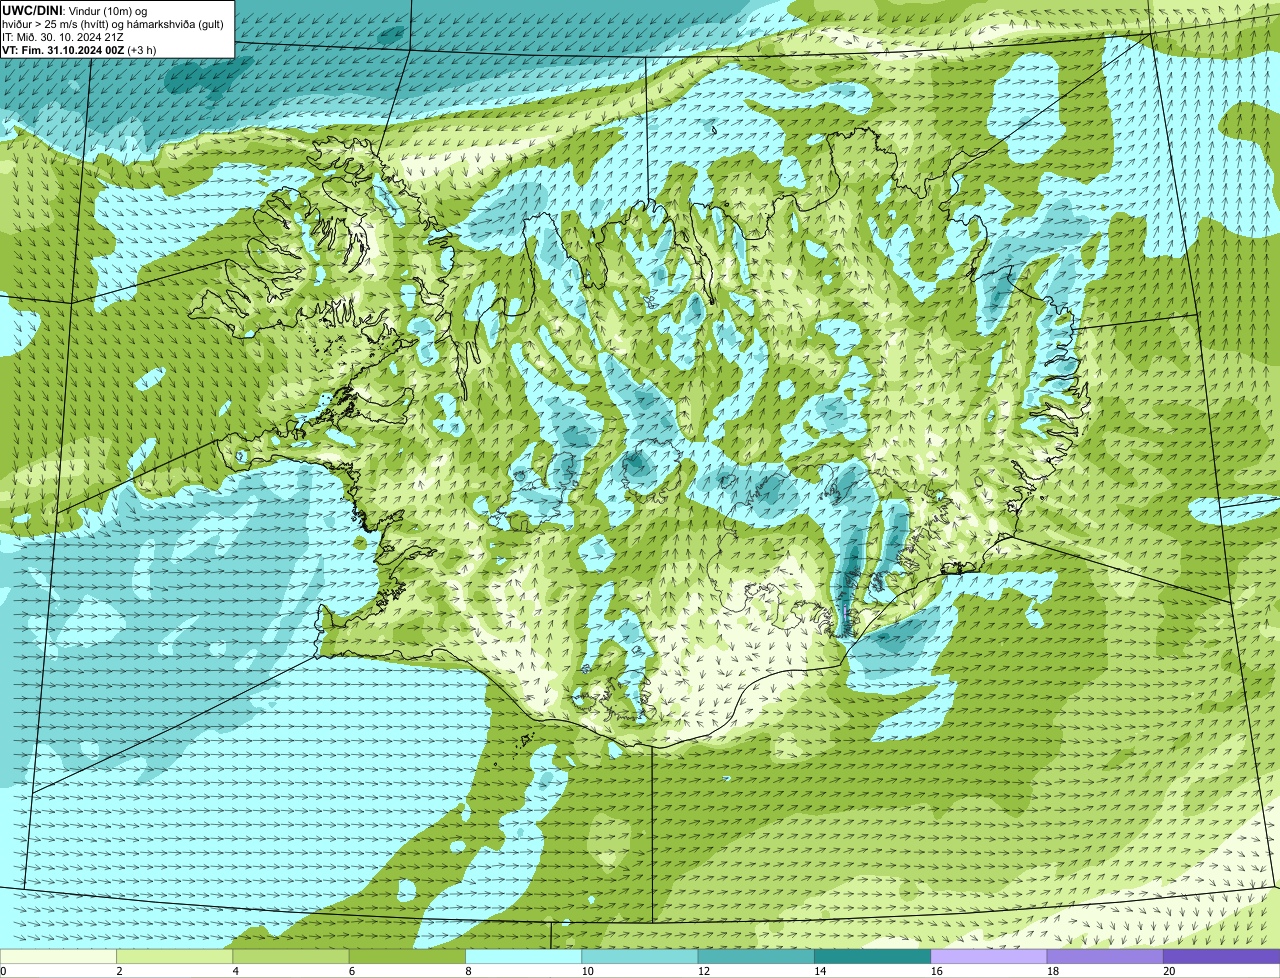Screen dimensions: 1280x978
Task: Click the lavender 16–18 legend swatch
Action: click(989, 957)
